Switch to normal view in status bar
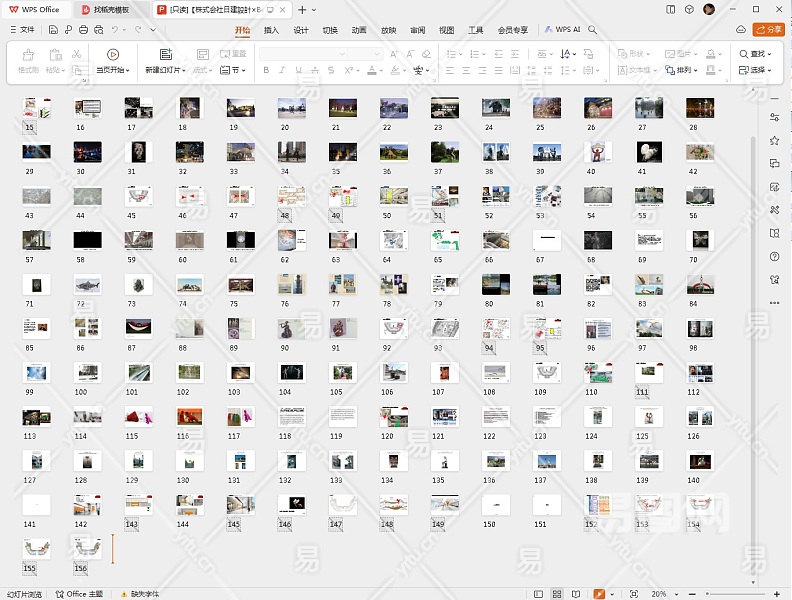This screenshot has width=792, height=600. click(537, 594)
